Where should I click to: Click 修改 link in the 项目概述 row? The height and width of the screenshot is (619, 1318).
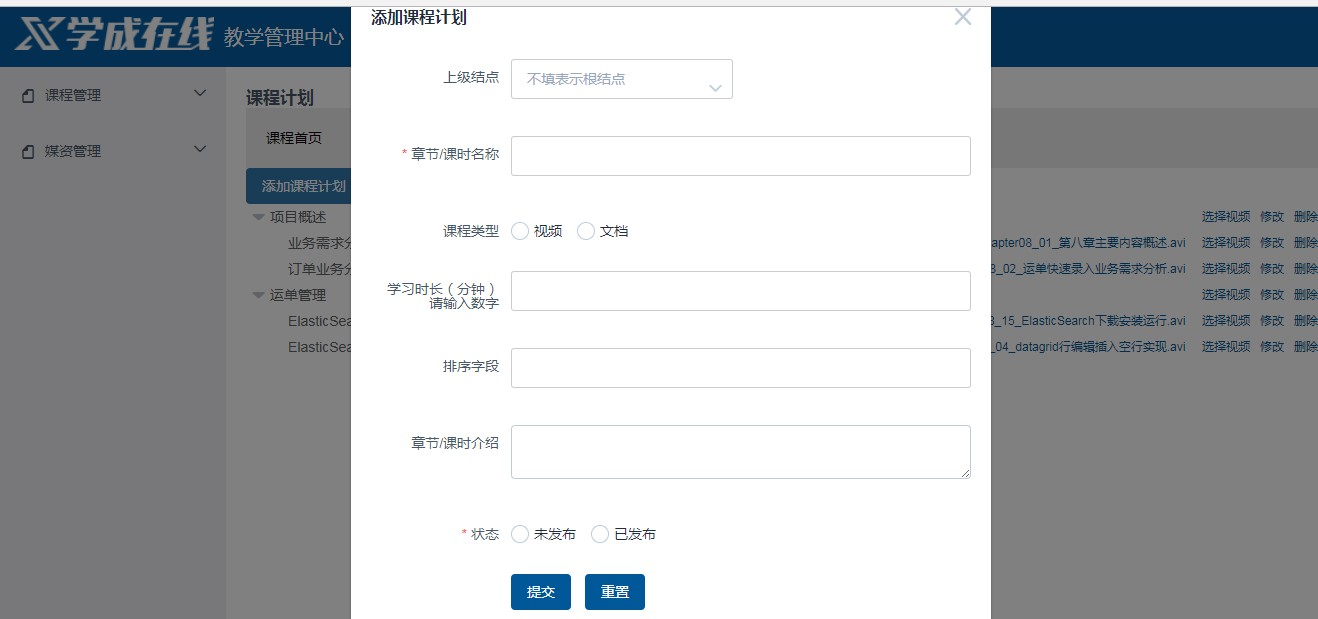coord(1271,216)
